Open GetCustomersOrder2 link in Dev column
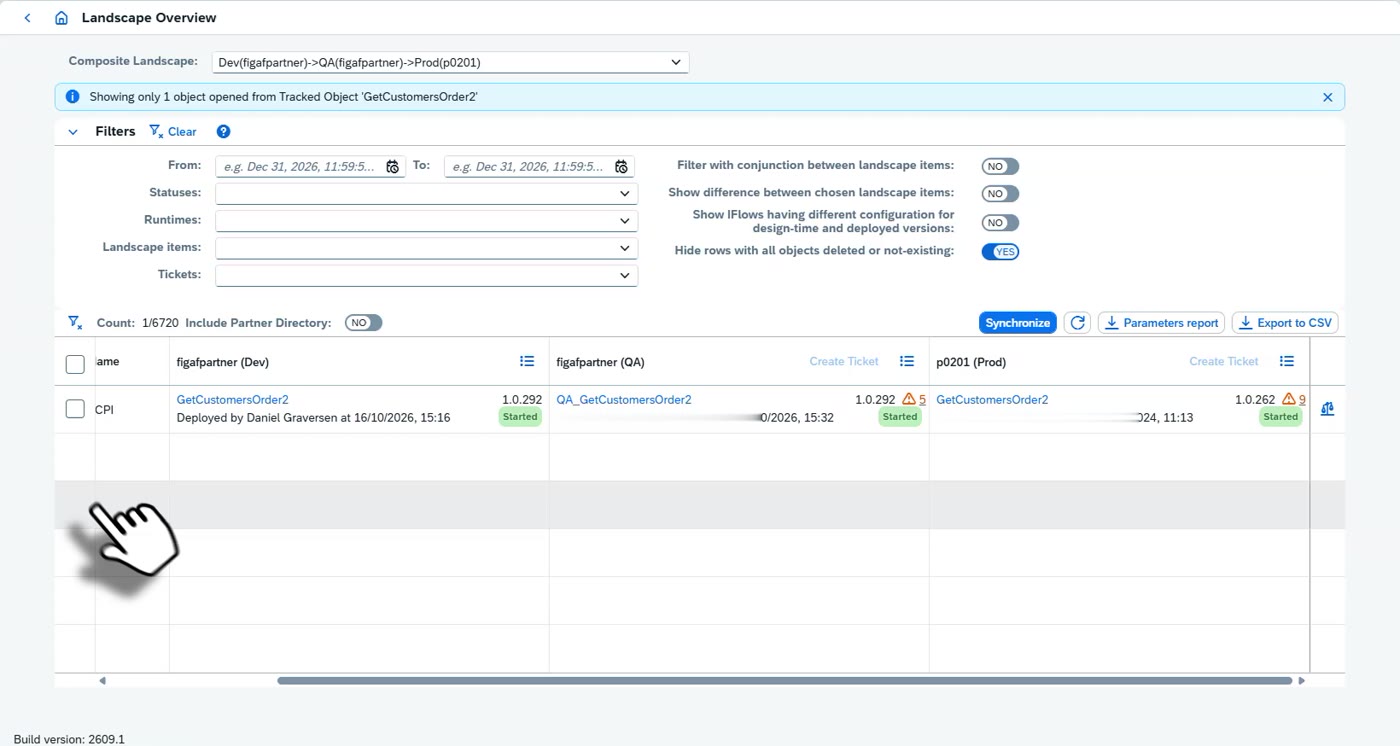1400x746 pixels. (233, 400)
